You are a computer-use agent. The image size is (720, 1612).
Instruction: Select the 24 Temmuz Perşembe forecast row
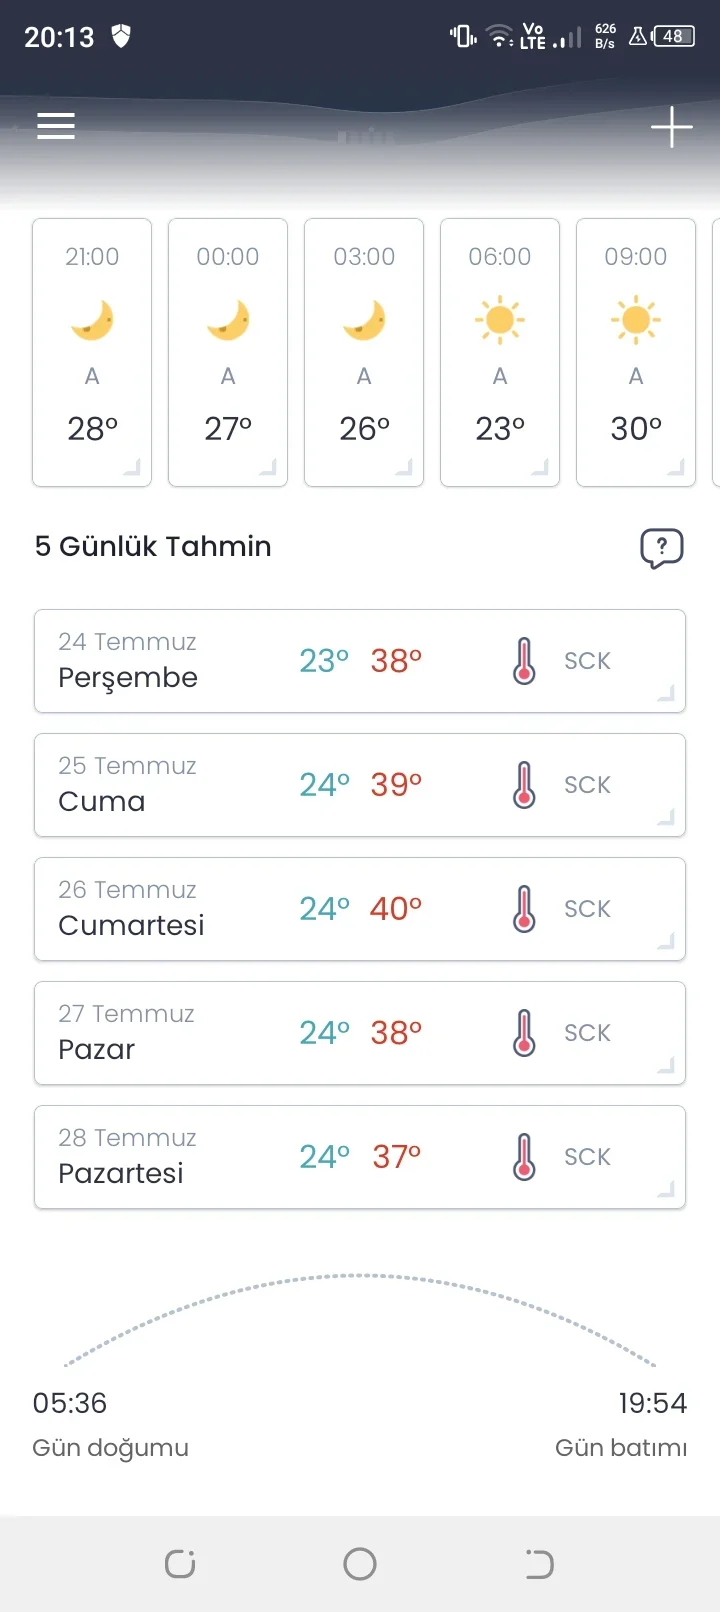coord(360,661)
